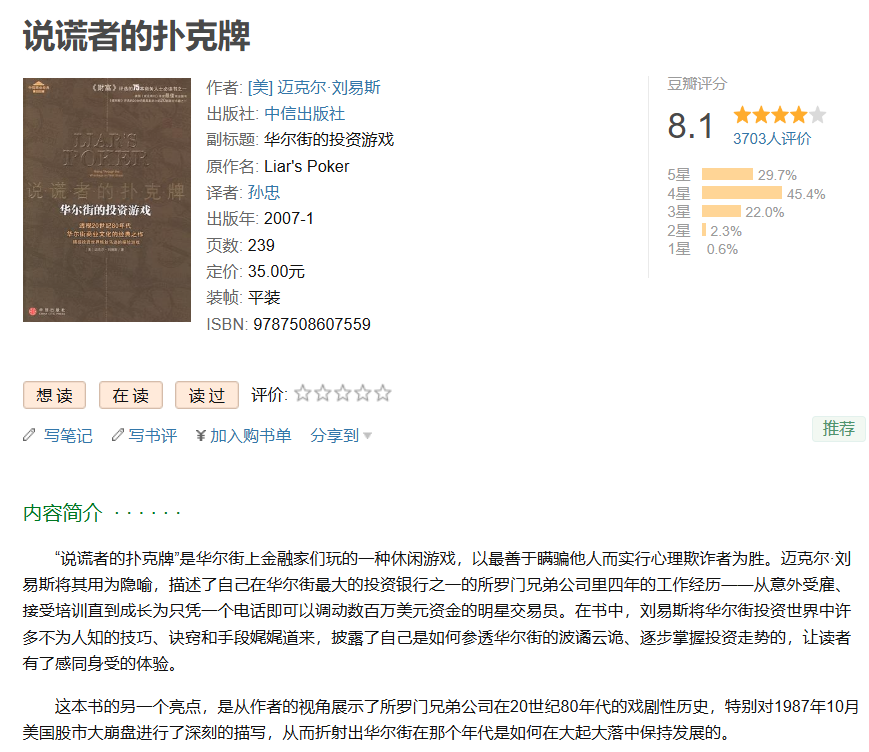Click the 4星 rating bar
The height and width of the screenshot is (752, 869).
[742, 193]
